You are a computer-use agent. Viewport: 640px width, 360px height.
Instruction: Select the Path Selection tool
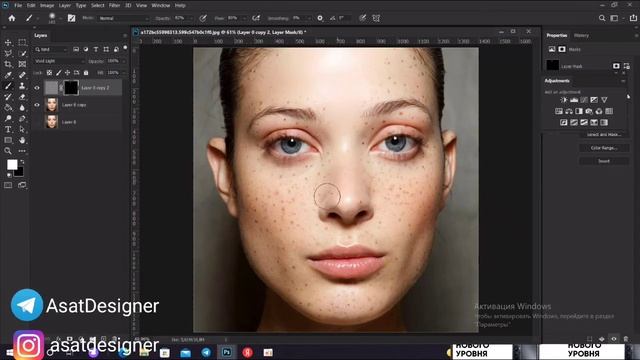click(22, 129)
